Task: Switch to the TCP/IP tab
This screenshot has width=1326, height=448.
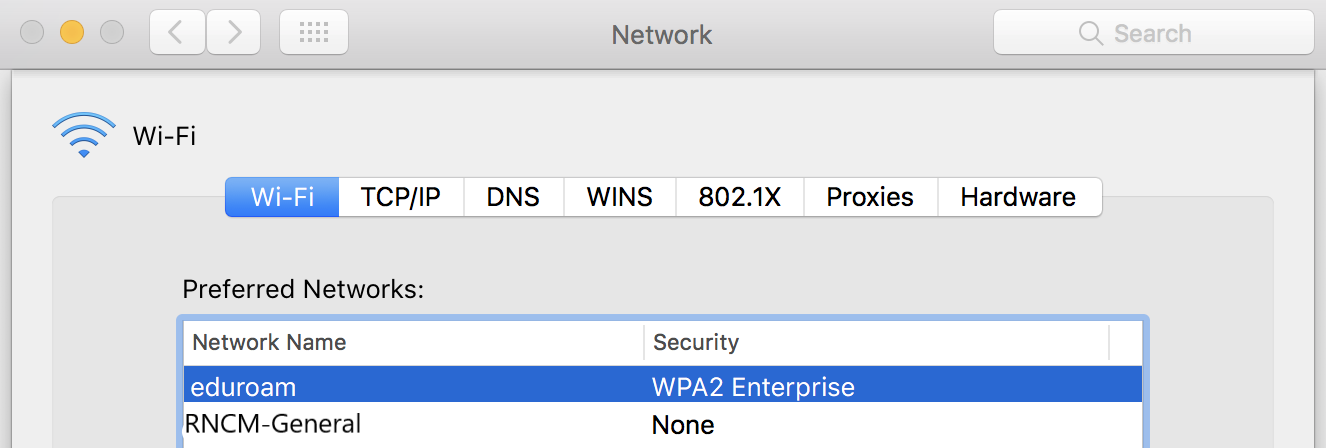Action: [x=401, y=197]
